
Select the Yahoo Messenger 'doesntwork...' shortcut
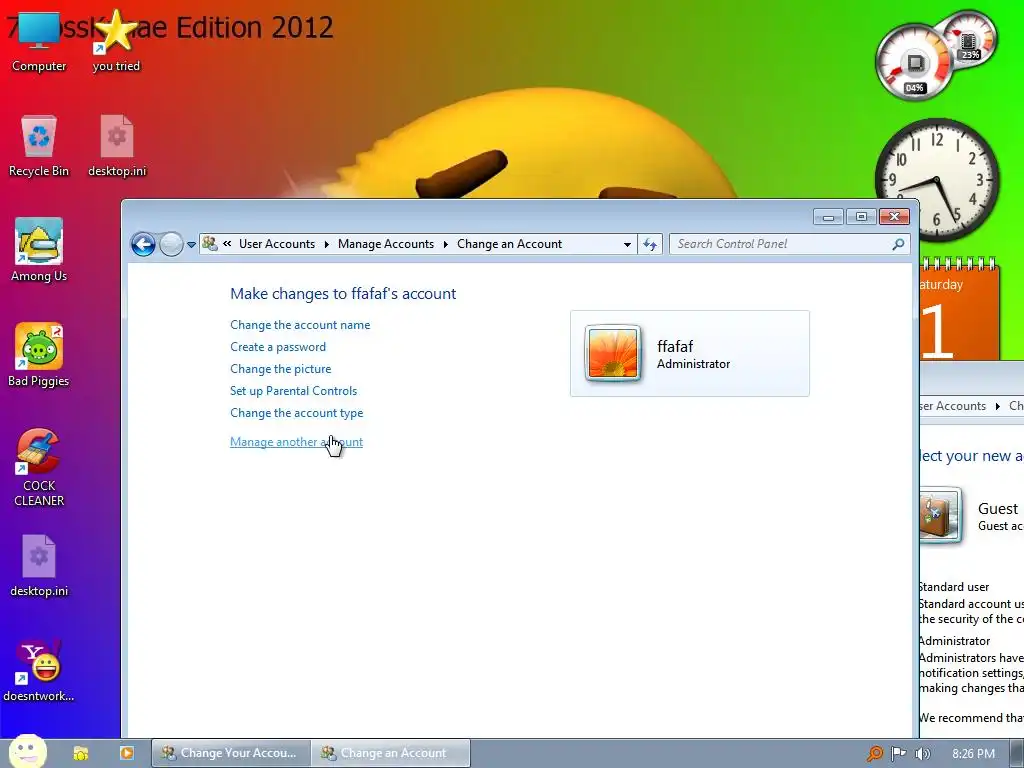coord(39,671)
